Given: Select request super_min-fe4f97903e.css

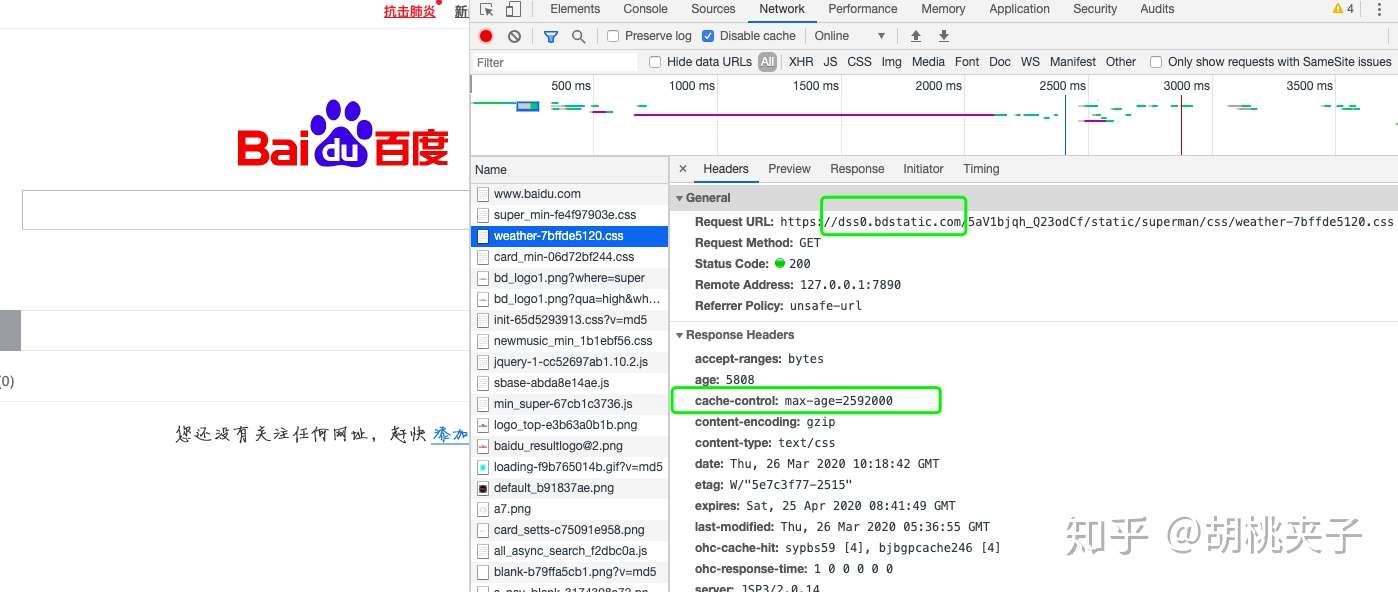Looking at the screenshot, I should point(569,215).
